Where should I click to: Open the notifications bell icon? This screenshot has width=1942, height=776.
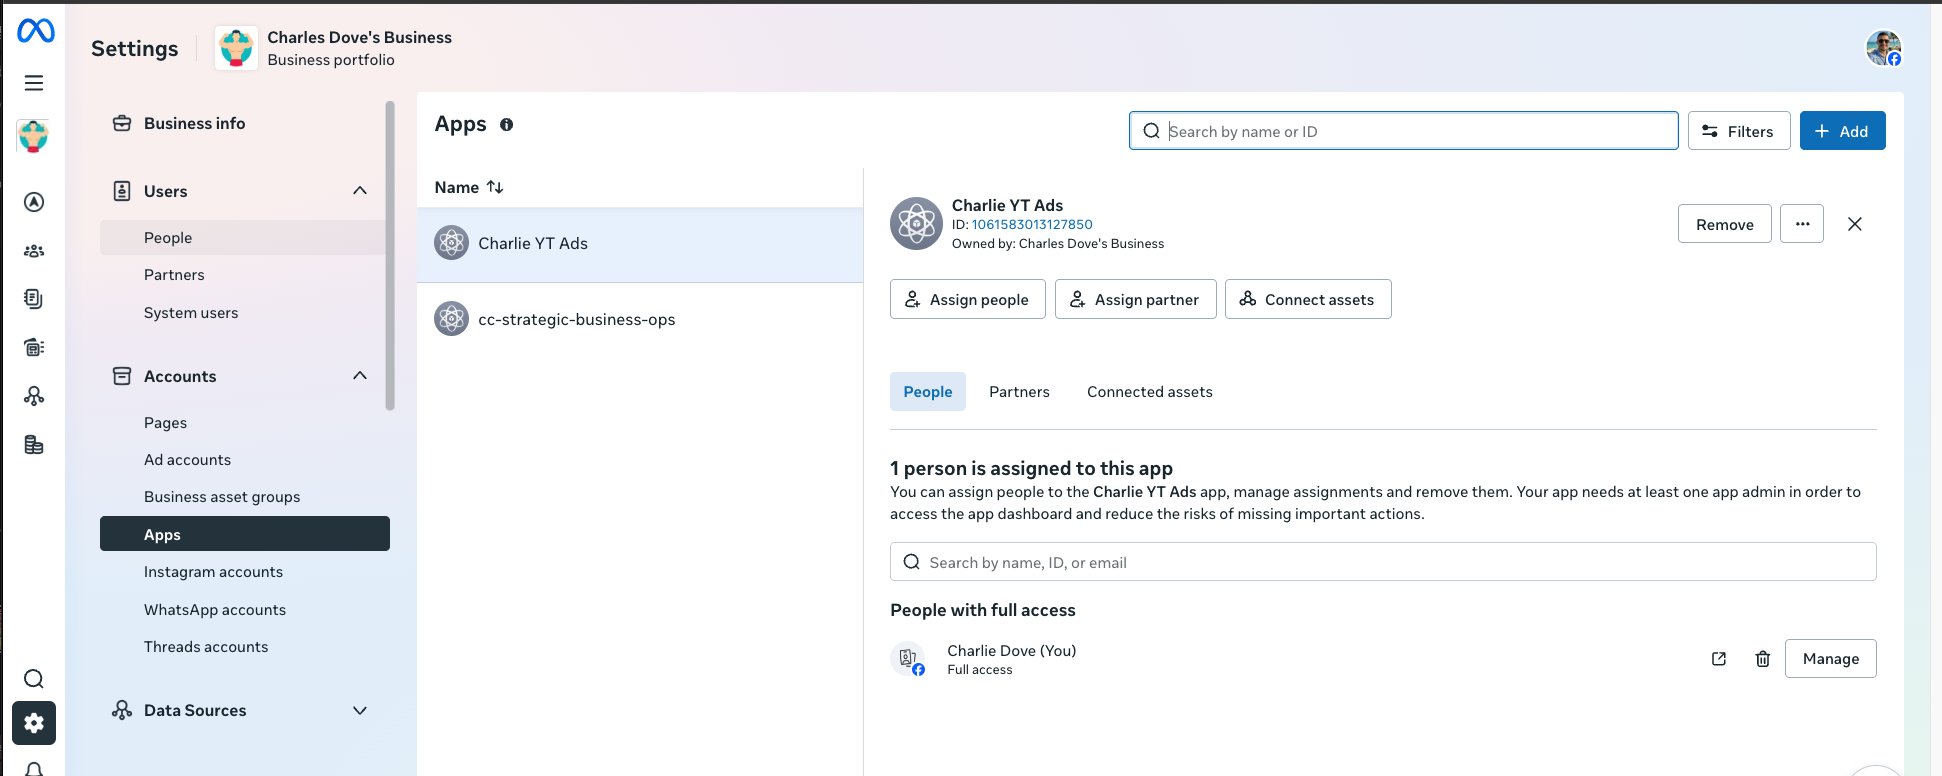point(34,768)
